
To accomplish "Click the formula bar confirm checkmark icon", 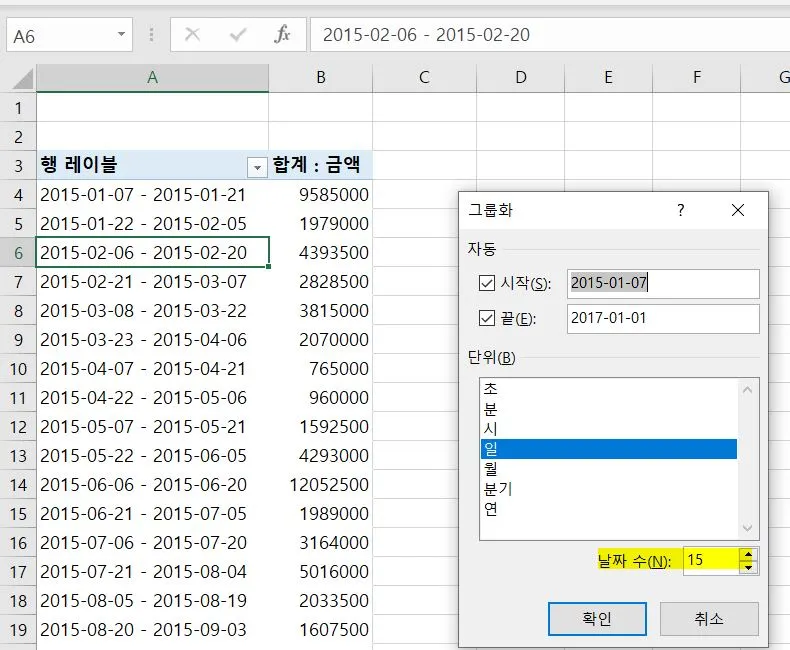I will (x=237, y=35).
